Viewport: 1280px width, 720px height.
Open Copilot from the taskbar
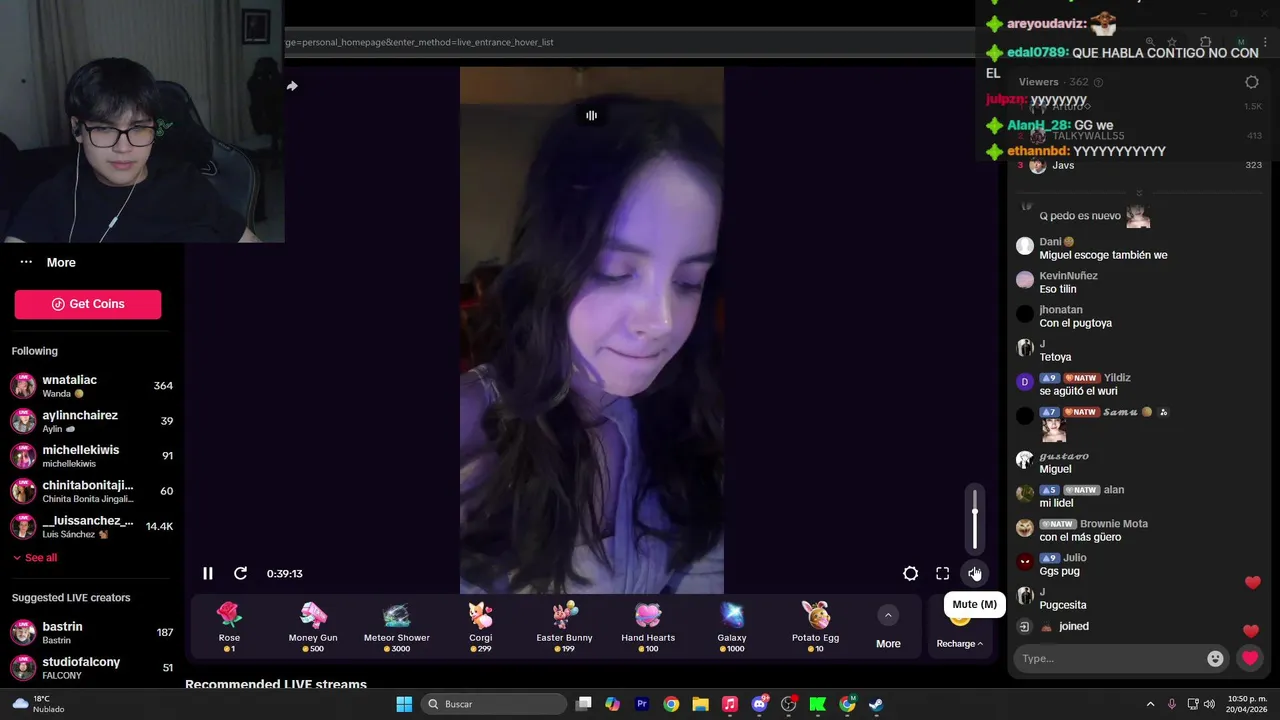click(613, 704)
